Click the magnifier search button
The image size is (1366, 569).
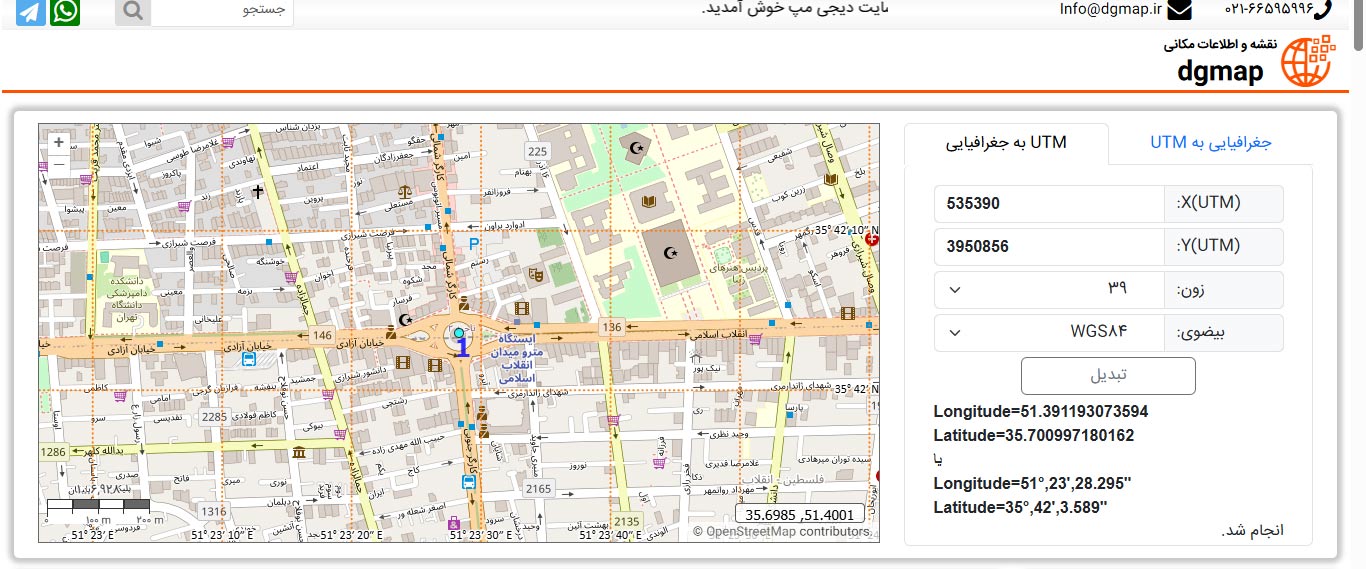point(134,12)
